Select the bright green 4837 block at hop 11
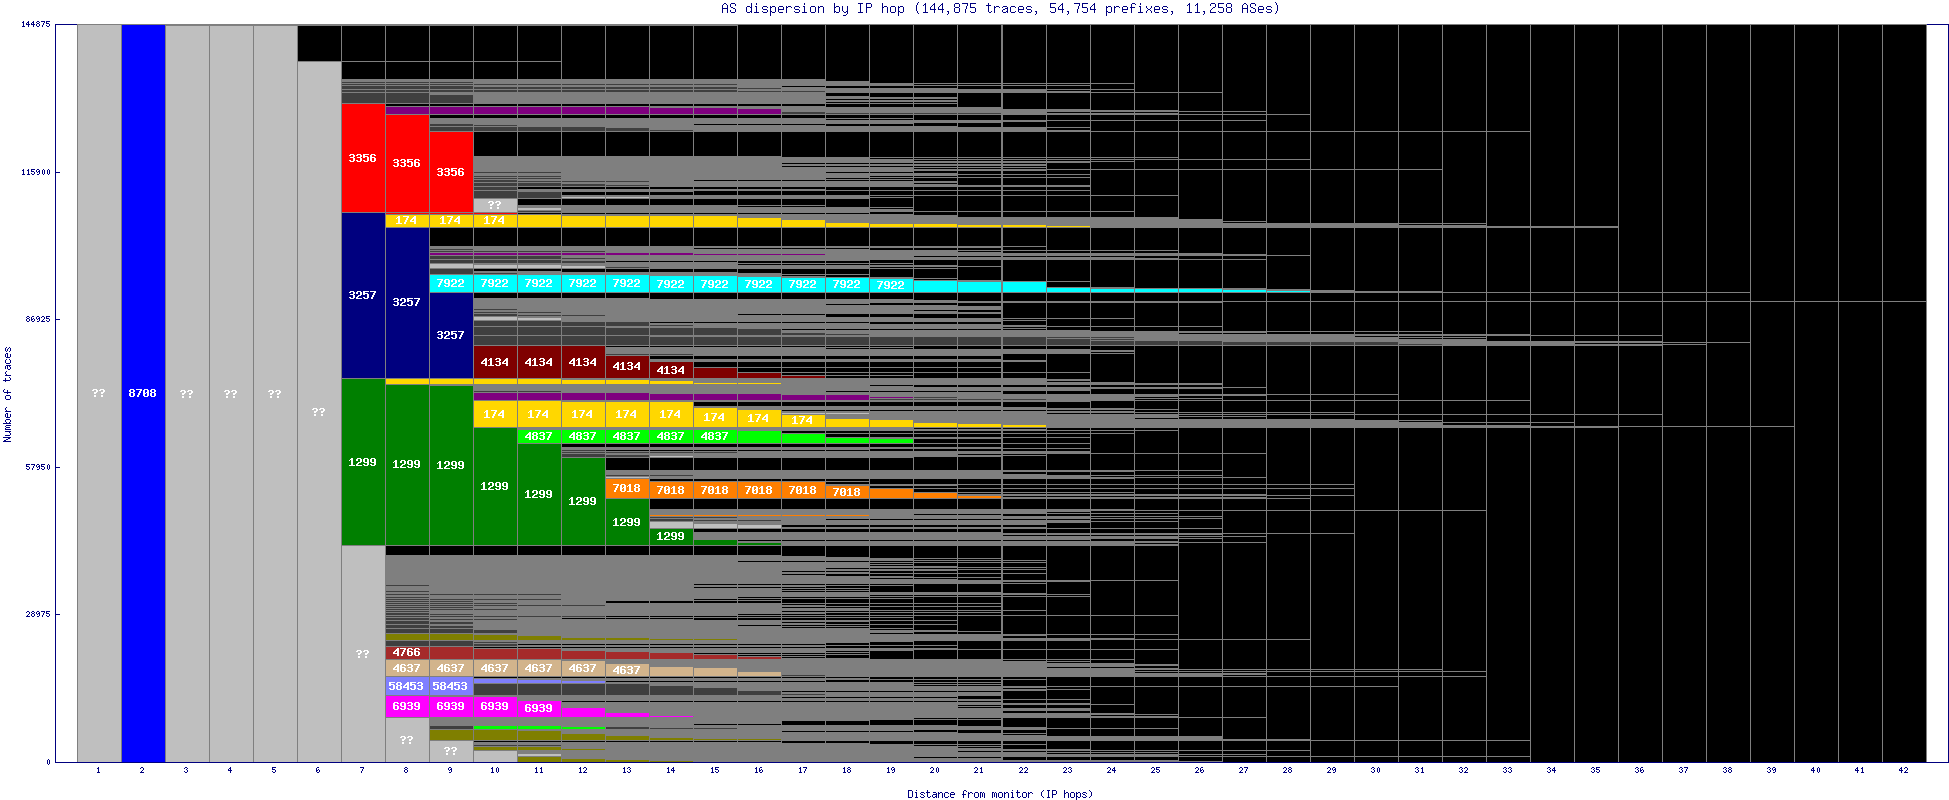Image resolution: width=1949 pixels, height=800 pixels. pyautogui.click(x=539, y=436)
